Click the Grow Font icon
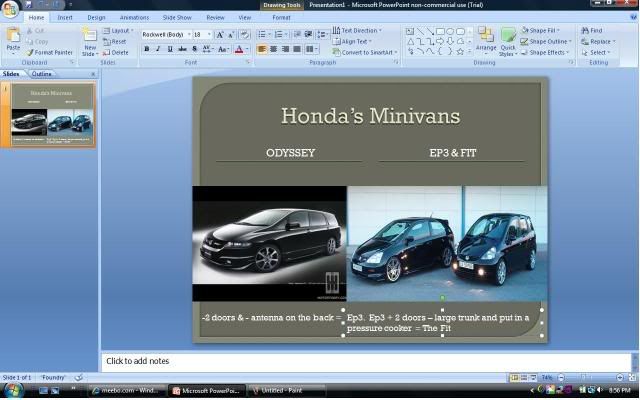Viewport: 640px width, 400px height. coord(220,35)
